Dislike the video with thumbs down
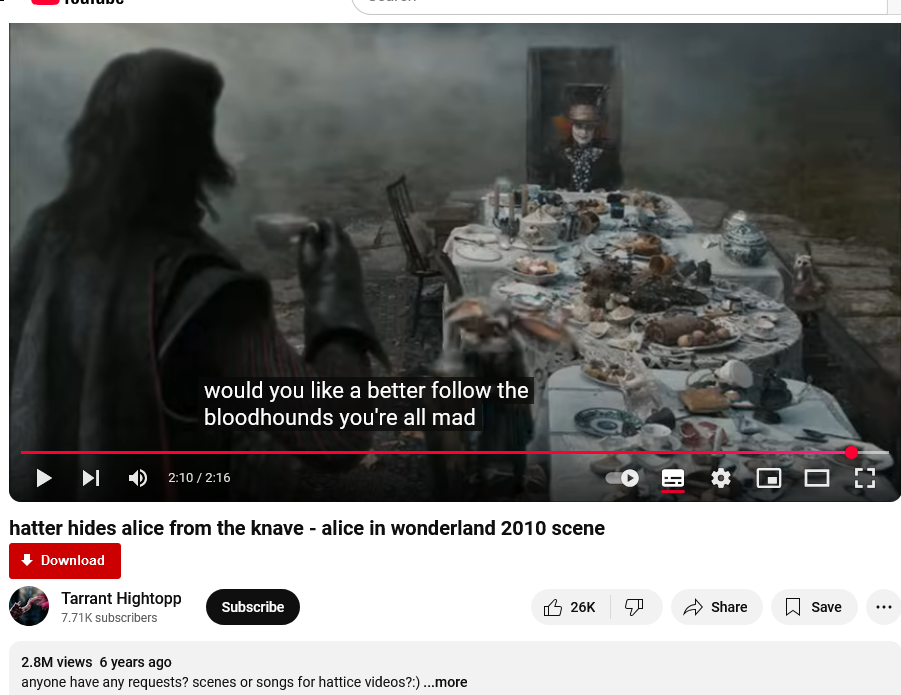This screenshot has height=695, width=901. click(x=635, y=607)
